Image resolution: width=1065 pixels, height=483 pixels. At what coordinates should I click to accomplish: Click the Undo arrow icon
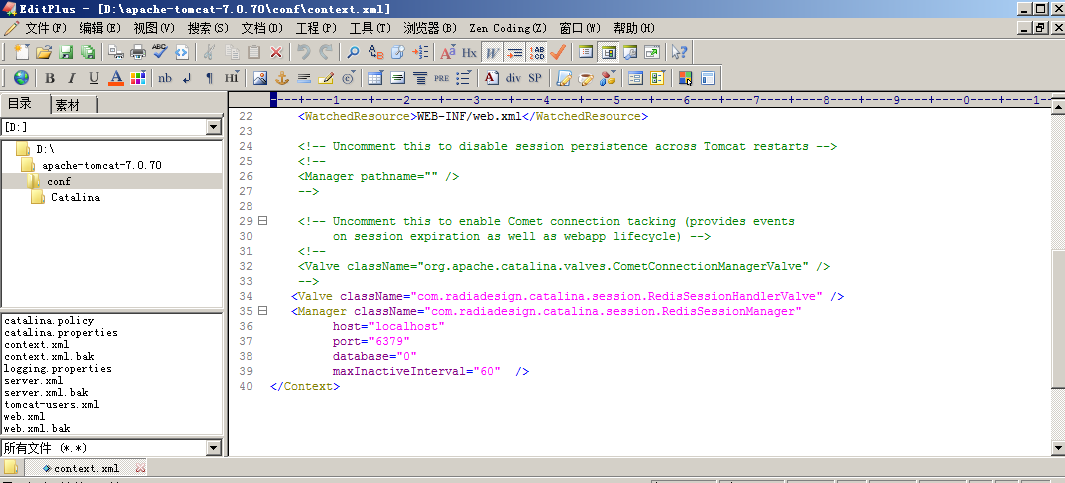click(304, 52)
